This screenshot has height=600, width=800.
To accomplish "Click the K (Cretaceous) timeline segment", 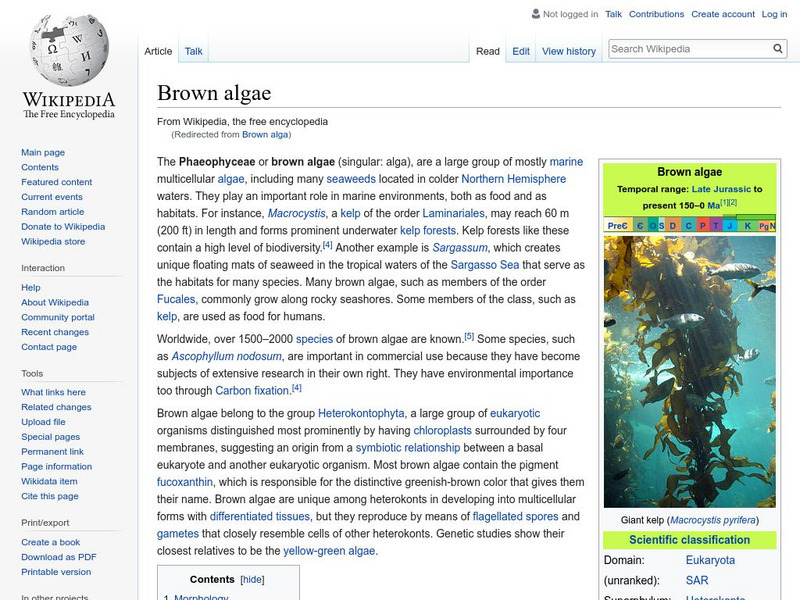I will 747,226.
